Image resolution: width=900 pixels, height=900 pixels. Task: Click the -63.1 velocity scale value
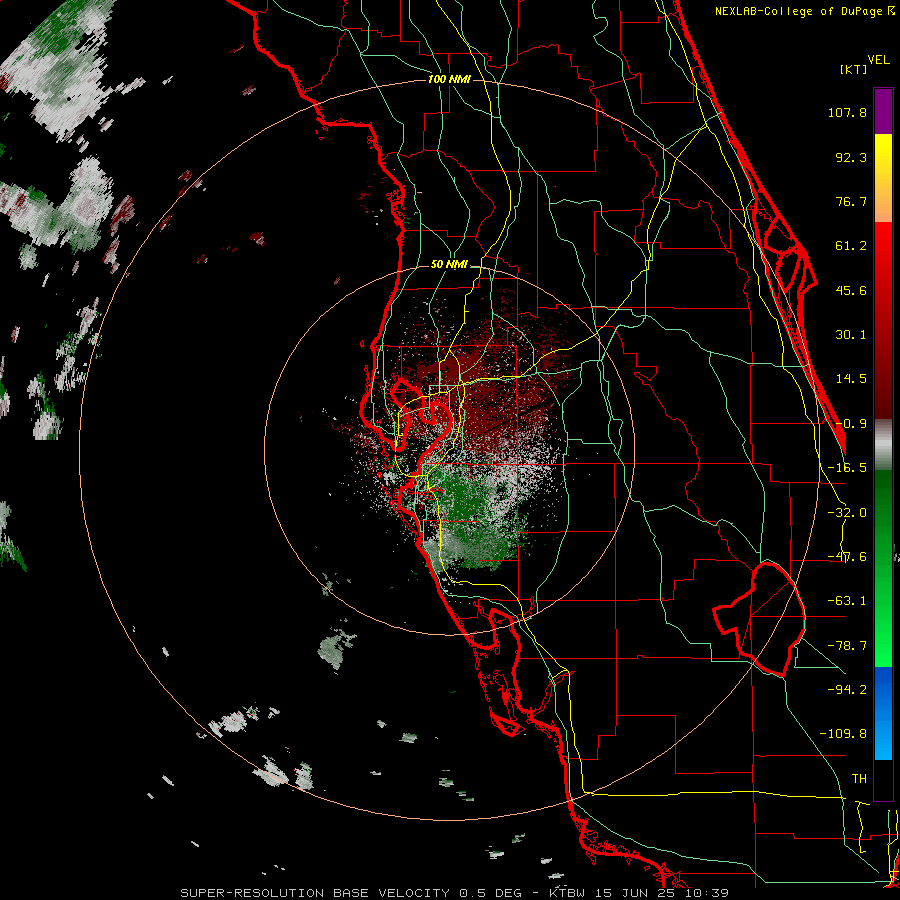(847, 601)
